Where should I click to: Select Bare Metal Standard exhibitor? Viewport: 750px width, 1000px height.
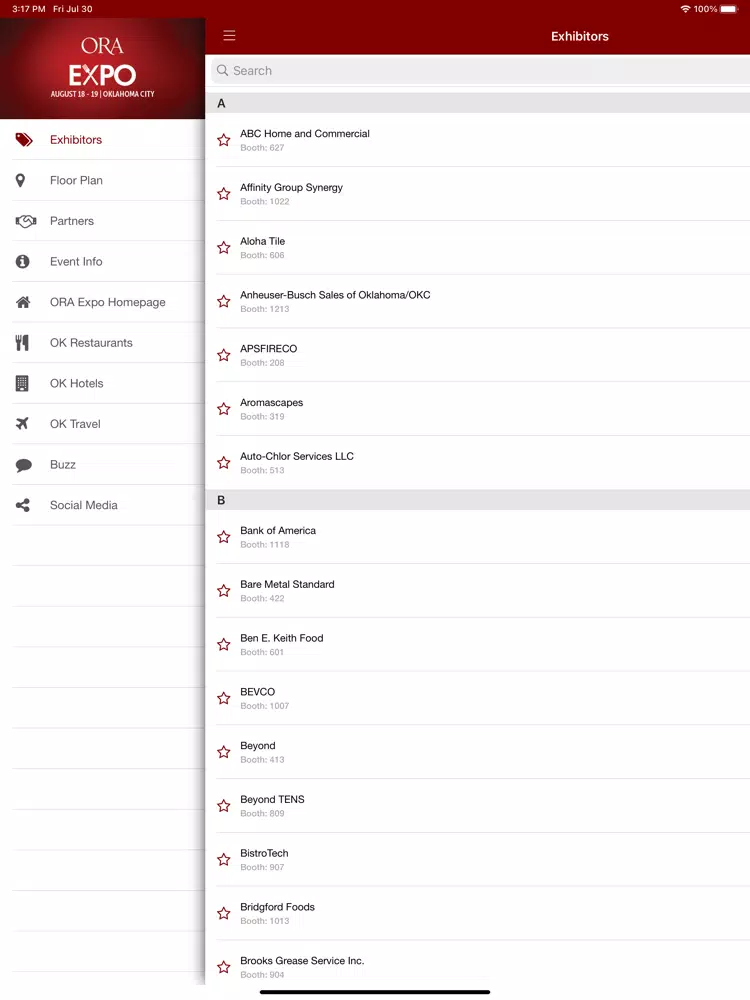[478, 591]
